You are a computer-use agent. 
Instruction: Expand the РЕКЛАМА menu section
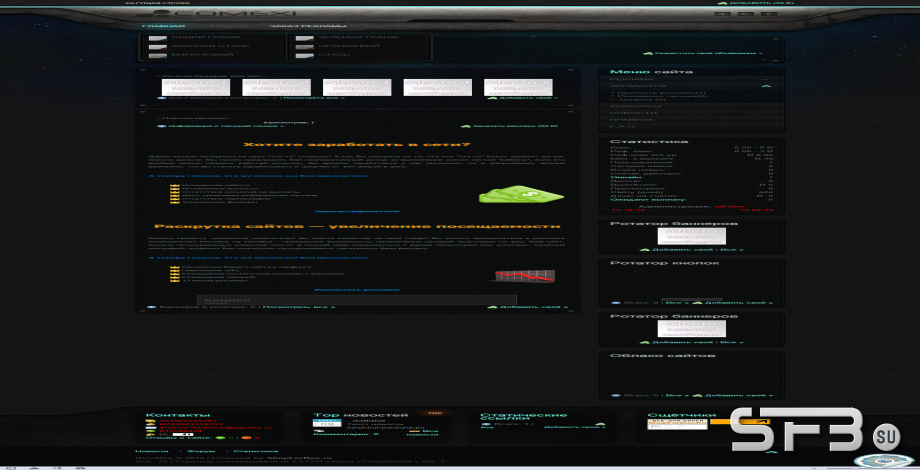pos(691,79)
